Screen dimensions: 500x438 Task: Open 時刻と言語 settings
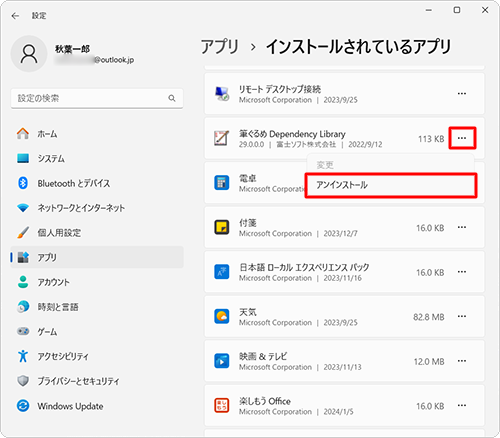click(97, 307)
